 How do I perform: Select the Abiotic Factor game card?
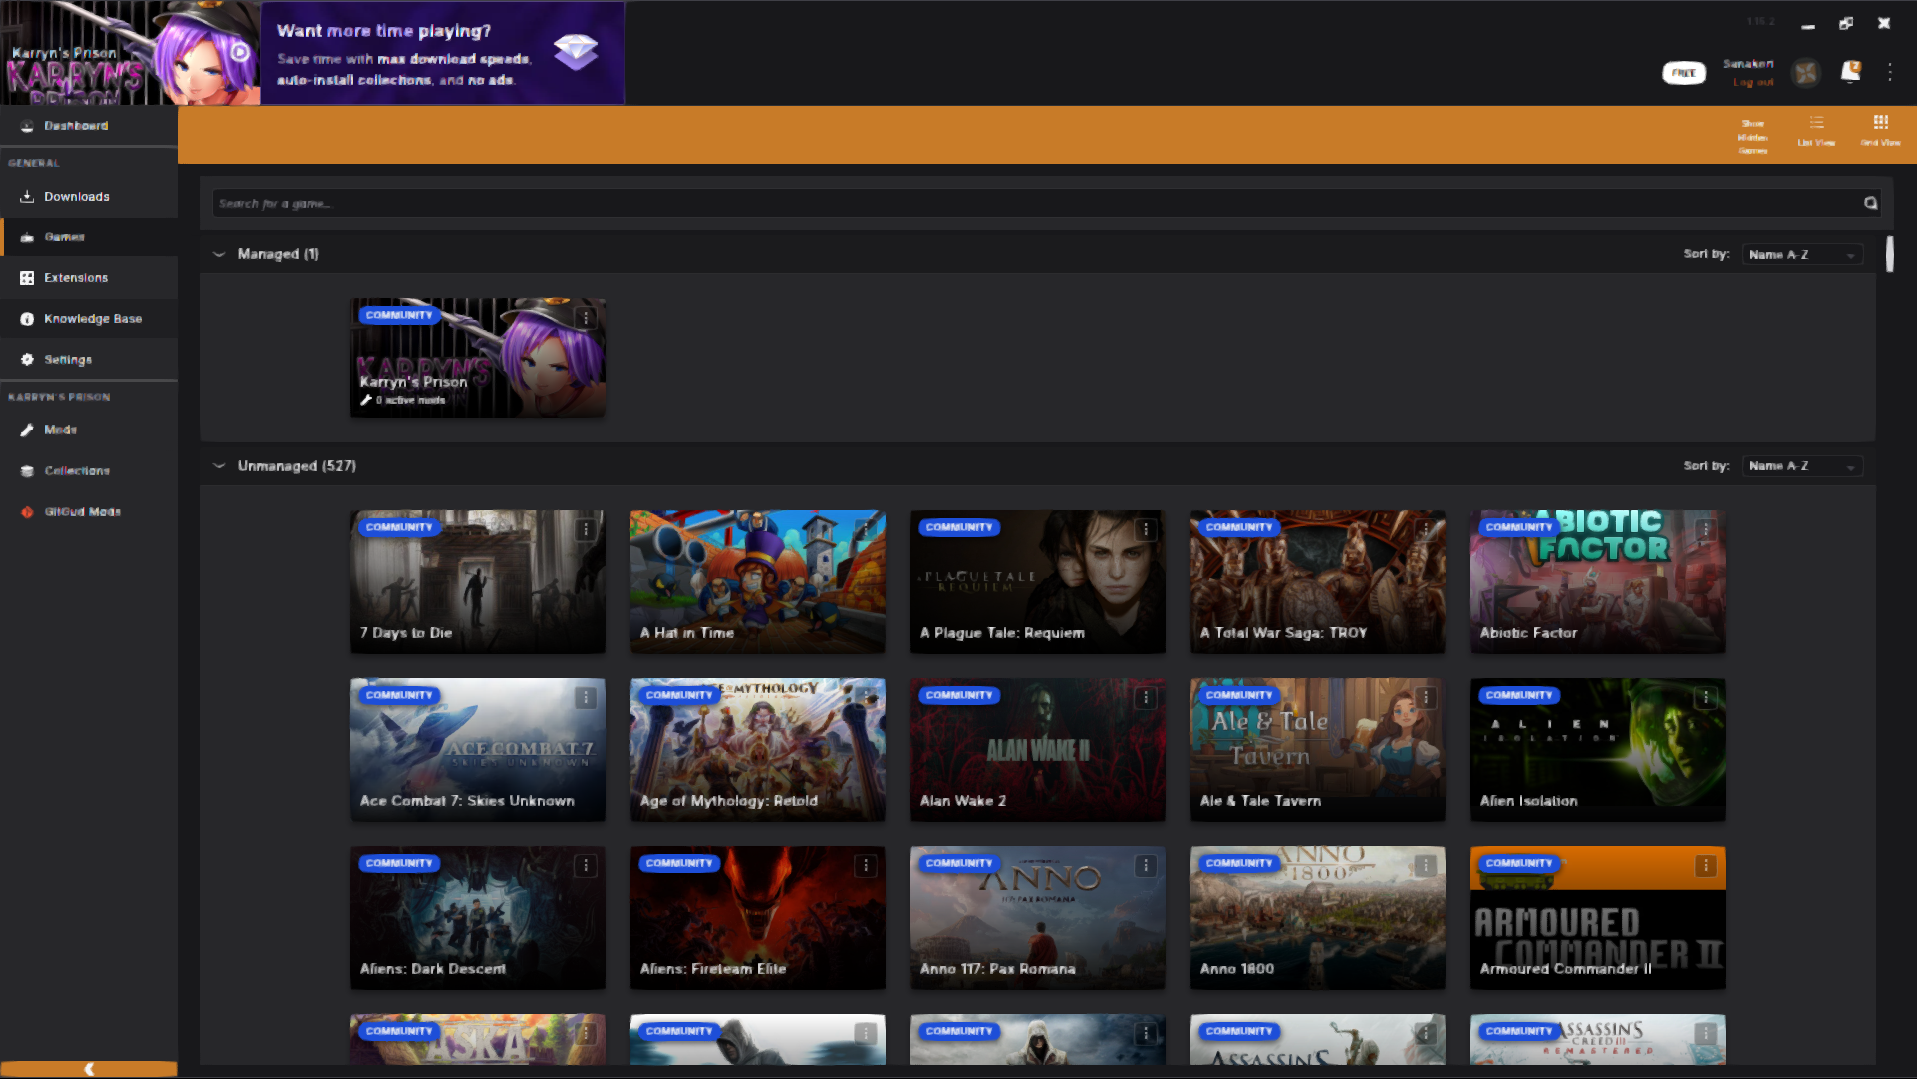(1598, 582)
